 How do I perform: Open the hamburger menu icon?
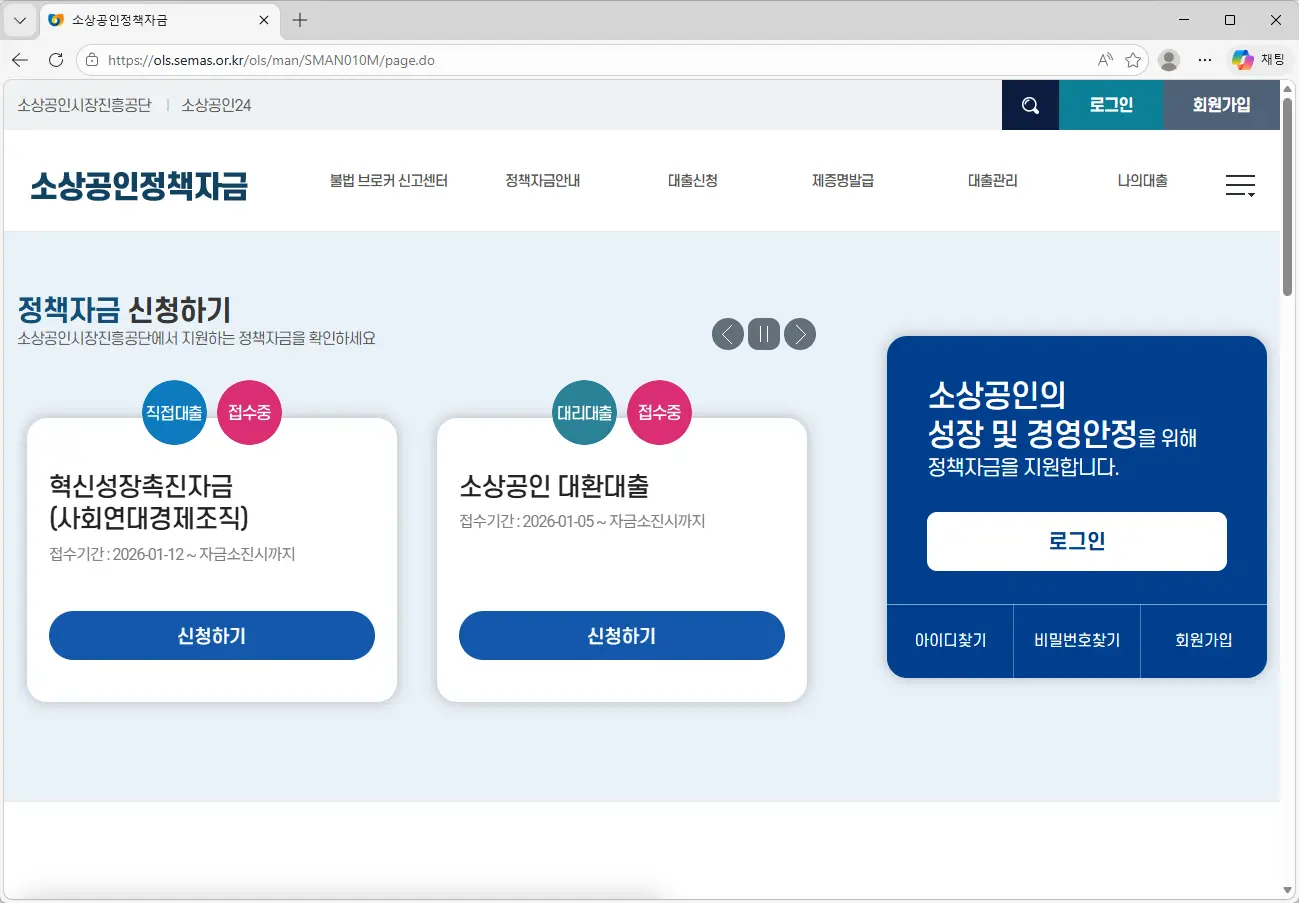(x=1240, y=185)
